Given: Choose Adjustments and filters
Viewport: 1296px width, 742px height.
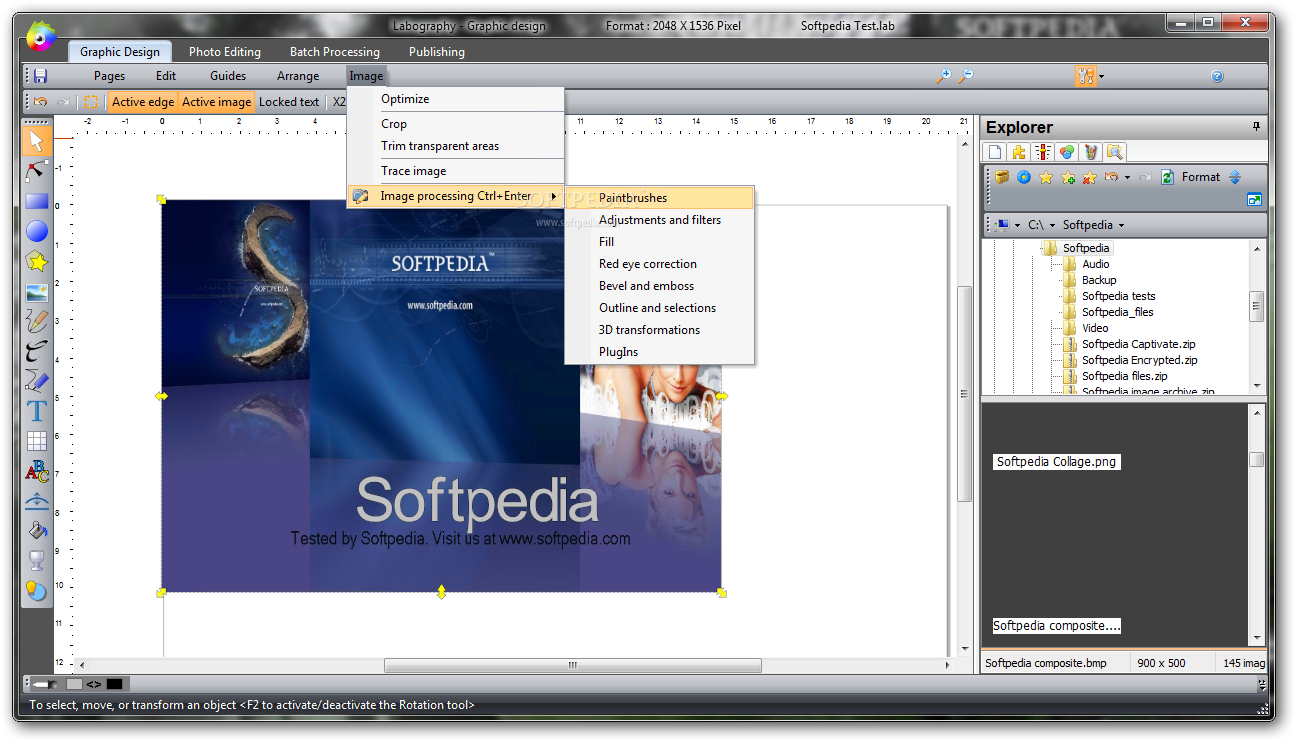Looking at the screenshot, I should pos(659,220).
